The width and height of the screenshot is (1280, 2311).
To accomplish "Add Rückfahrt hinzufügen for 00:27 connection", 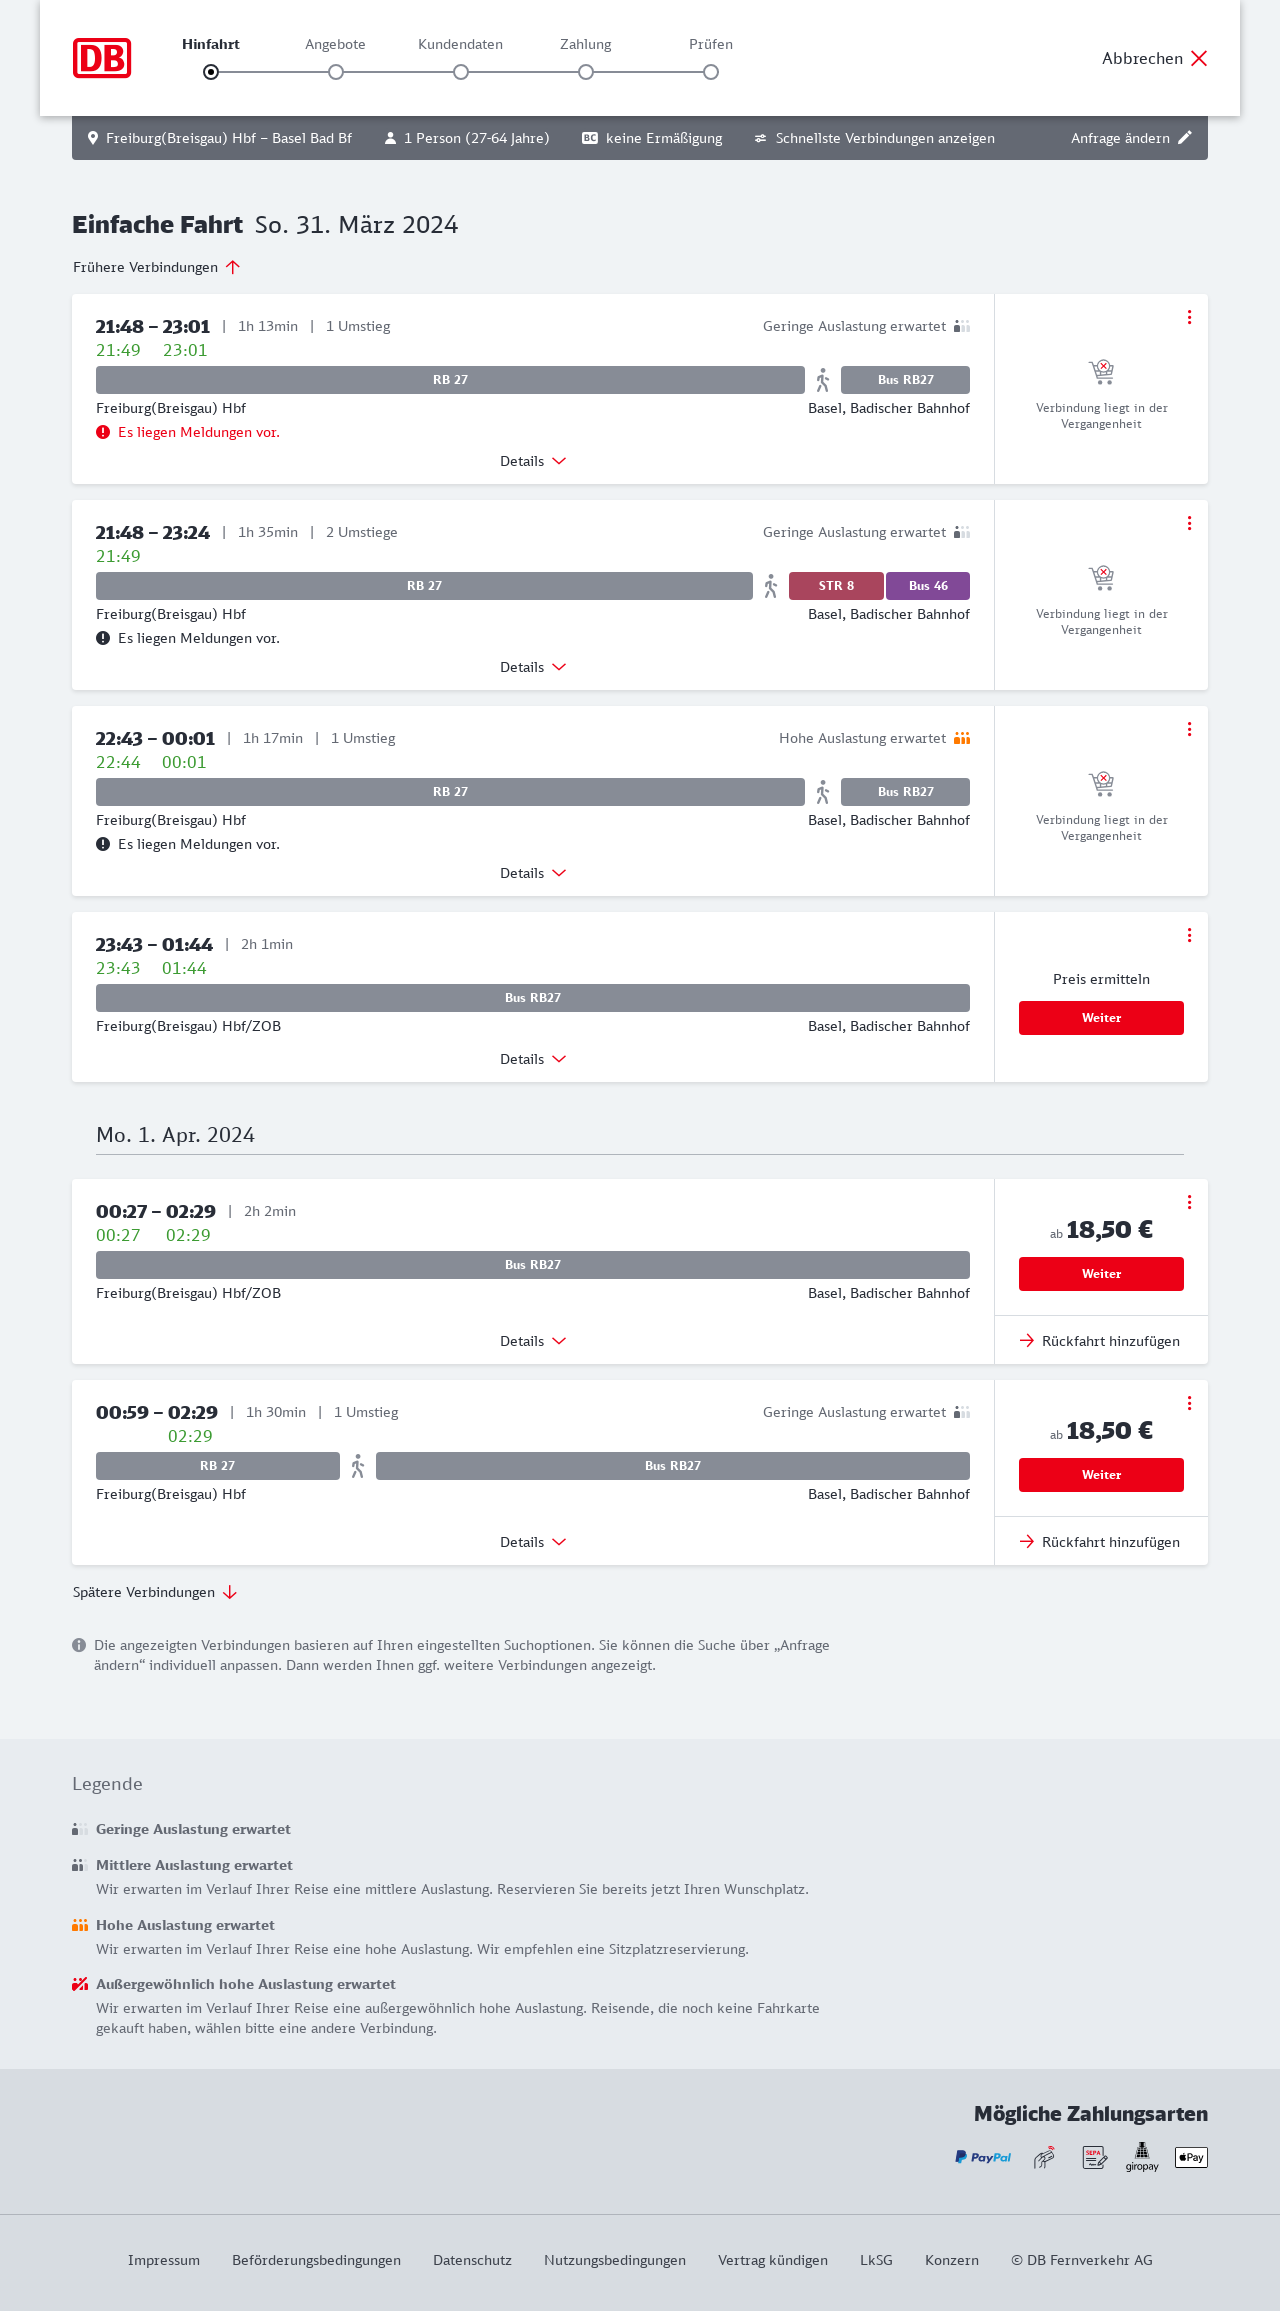I will click(x=1100, y=1341).
